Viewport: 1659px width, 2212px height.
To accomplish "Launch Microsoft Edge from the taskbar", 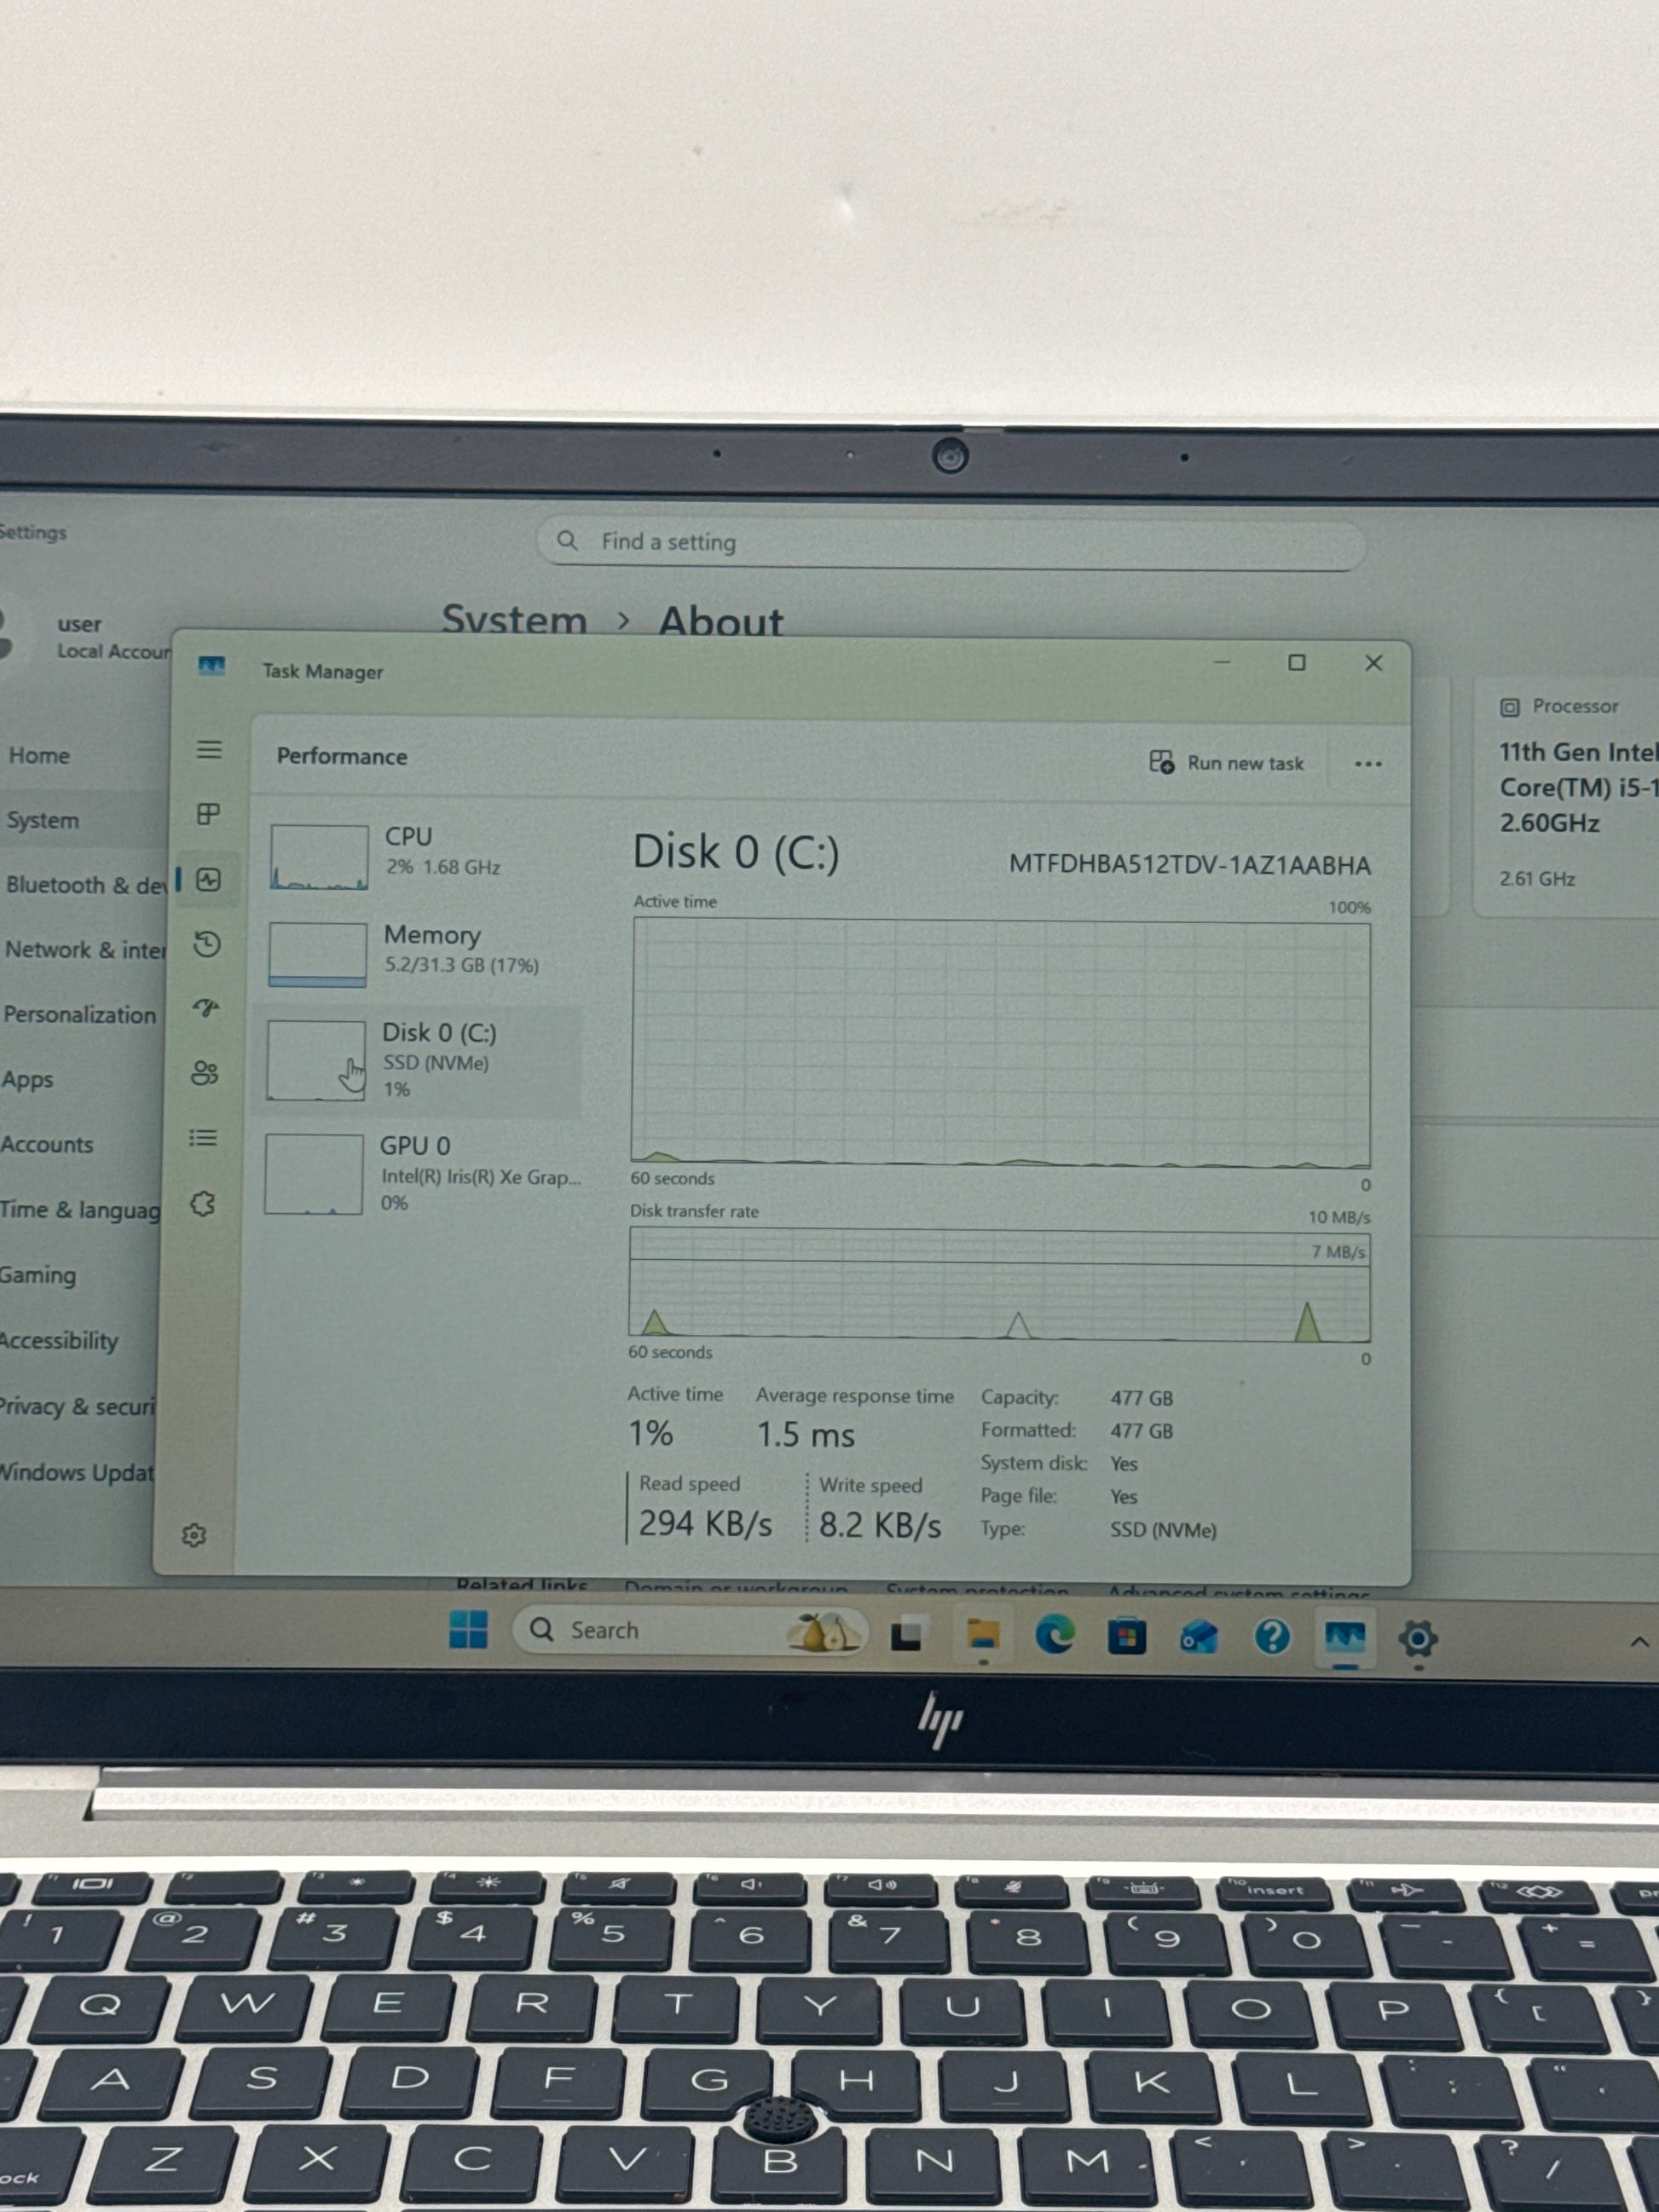I will tap(1054, 1635).
